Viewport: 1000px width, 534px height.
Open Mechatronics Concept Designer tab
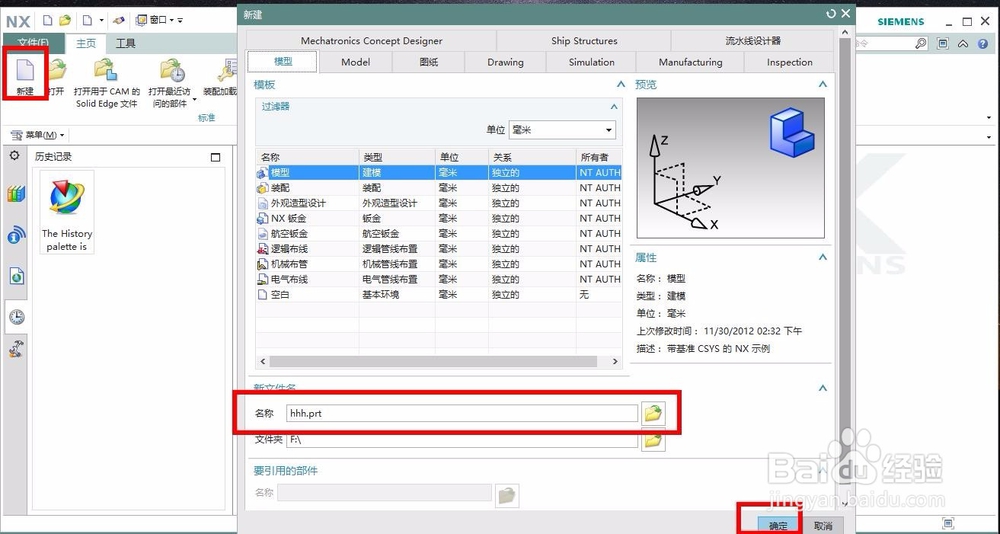coord(371,40)
